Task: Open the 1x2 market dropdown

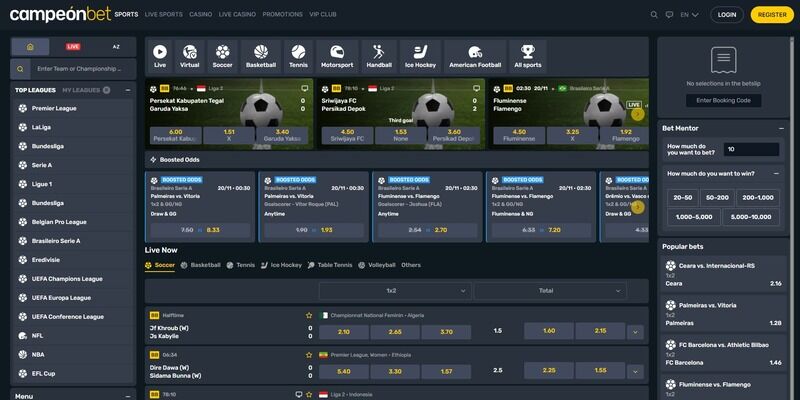Action: [393, 291]
